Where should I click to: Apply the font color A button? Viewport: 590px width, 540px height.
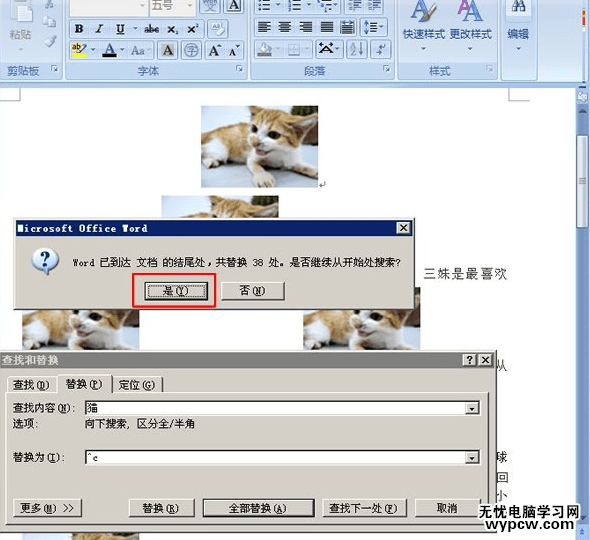click(109, 50)
